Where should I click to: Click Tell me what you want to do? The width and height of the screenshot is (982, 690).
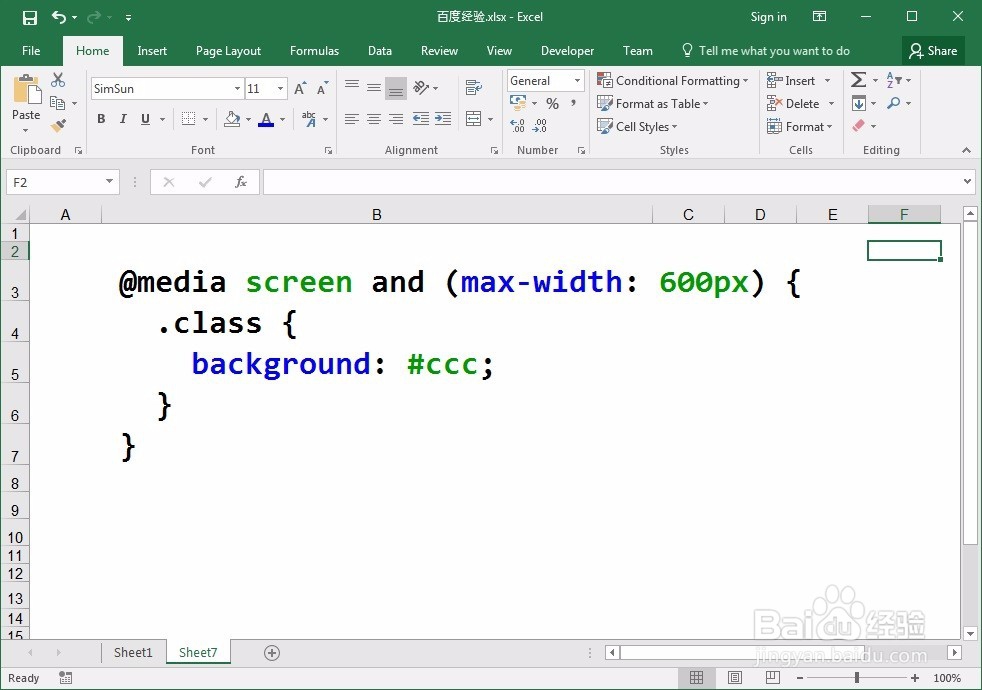(x=767, y=51)
